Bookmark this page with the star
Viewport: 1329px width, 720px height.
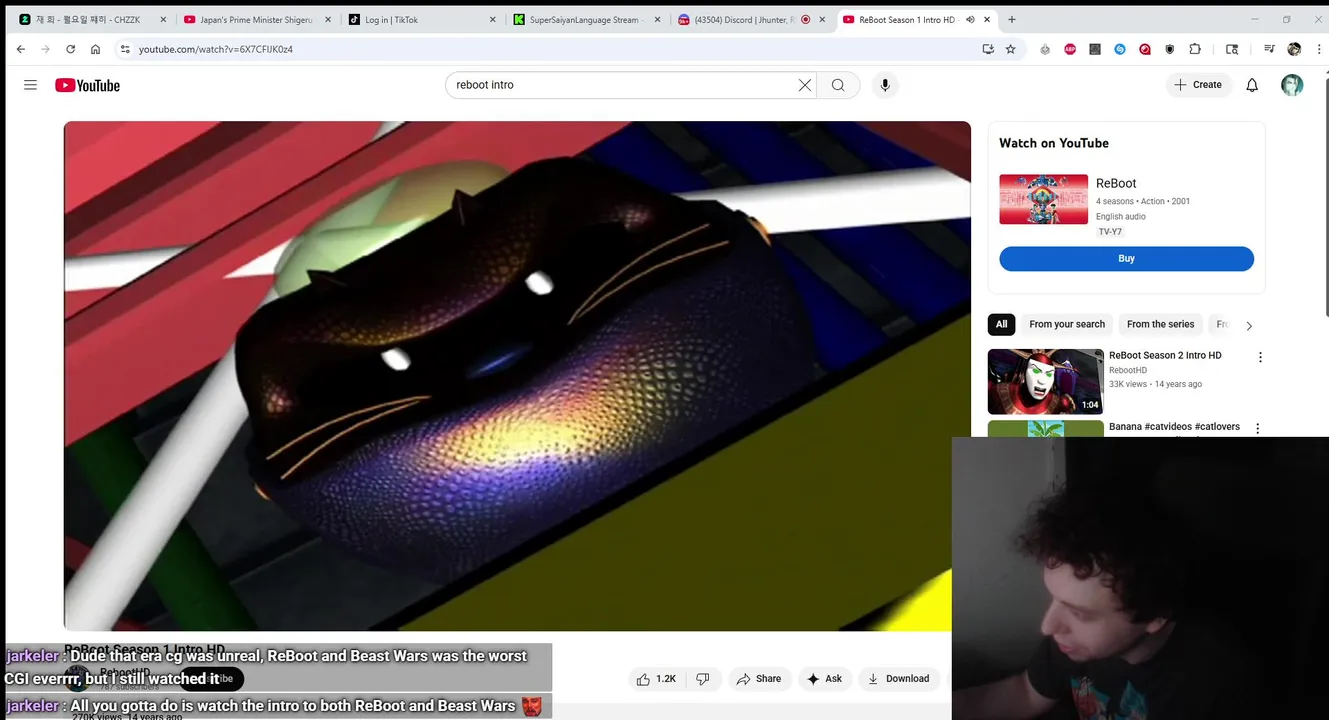click(1010, 49)
